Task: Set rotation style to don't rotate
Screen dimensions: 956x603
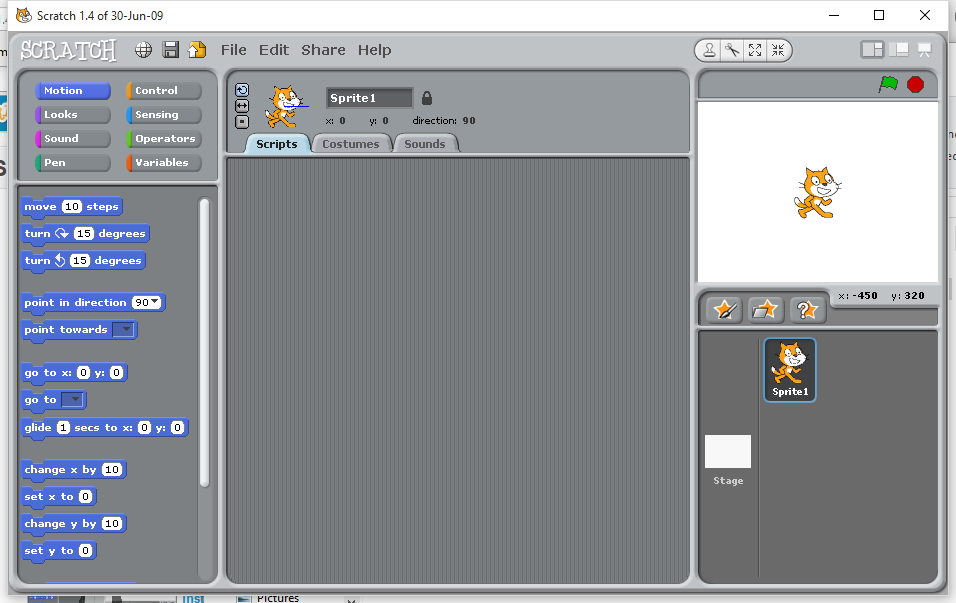Action: [242, 122]
